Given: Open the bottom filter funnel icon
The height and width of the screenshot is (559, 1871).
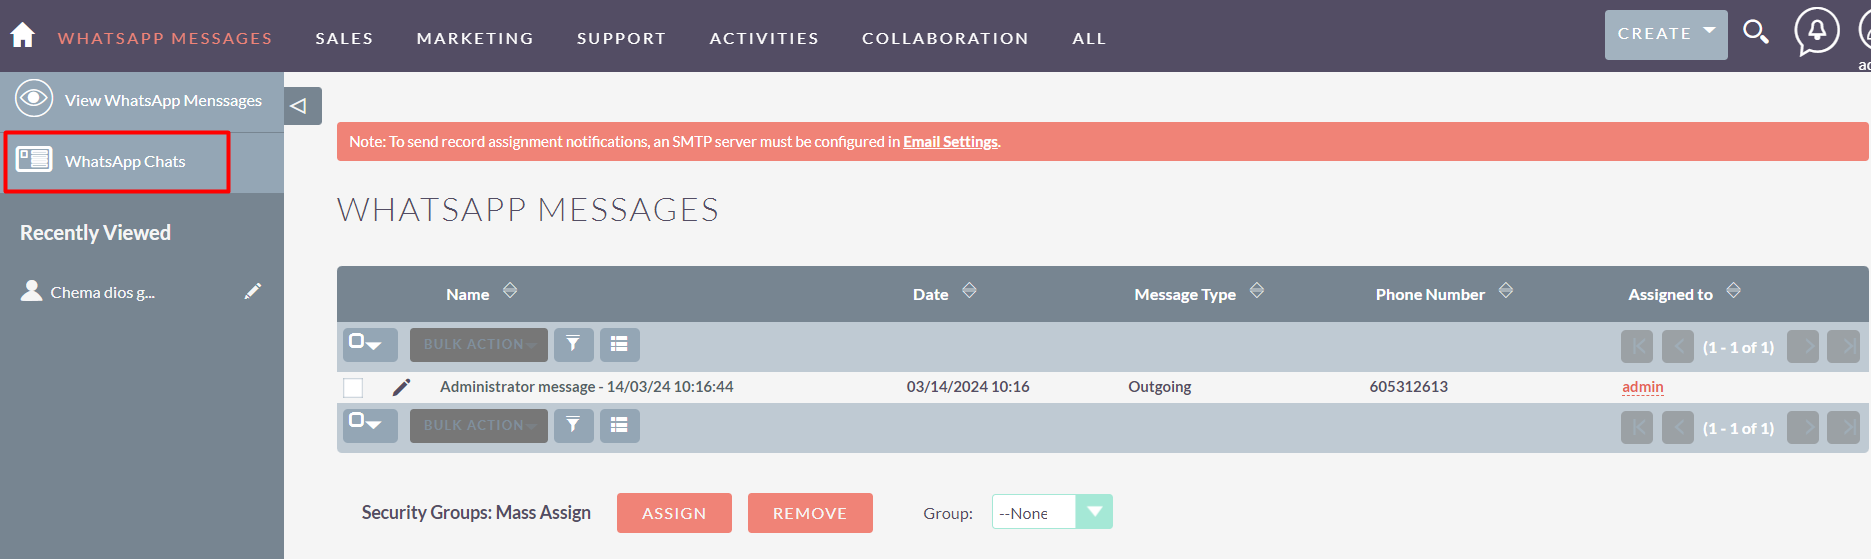Looking at the screenshot, I should point(573,425).
